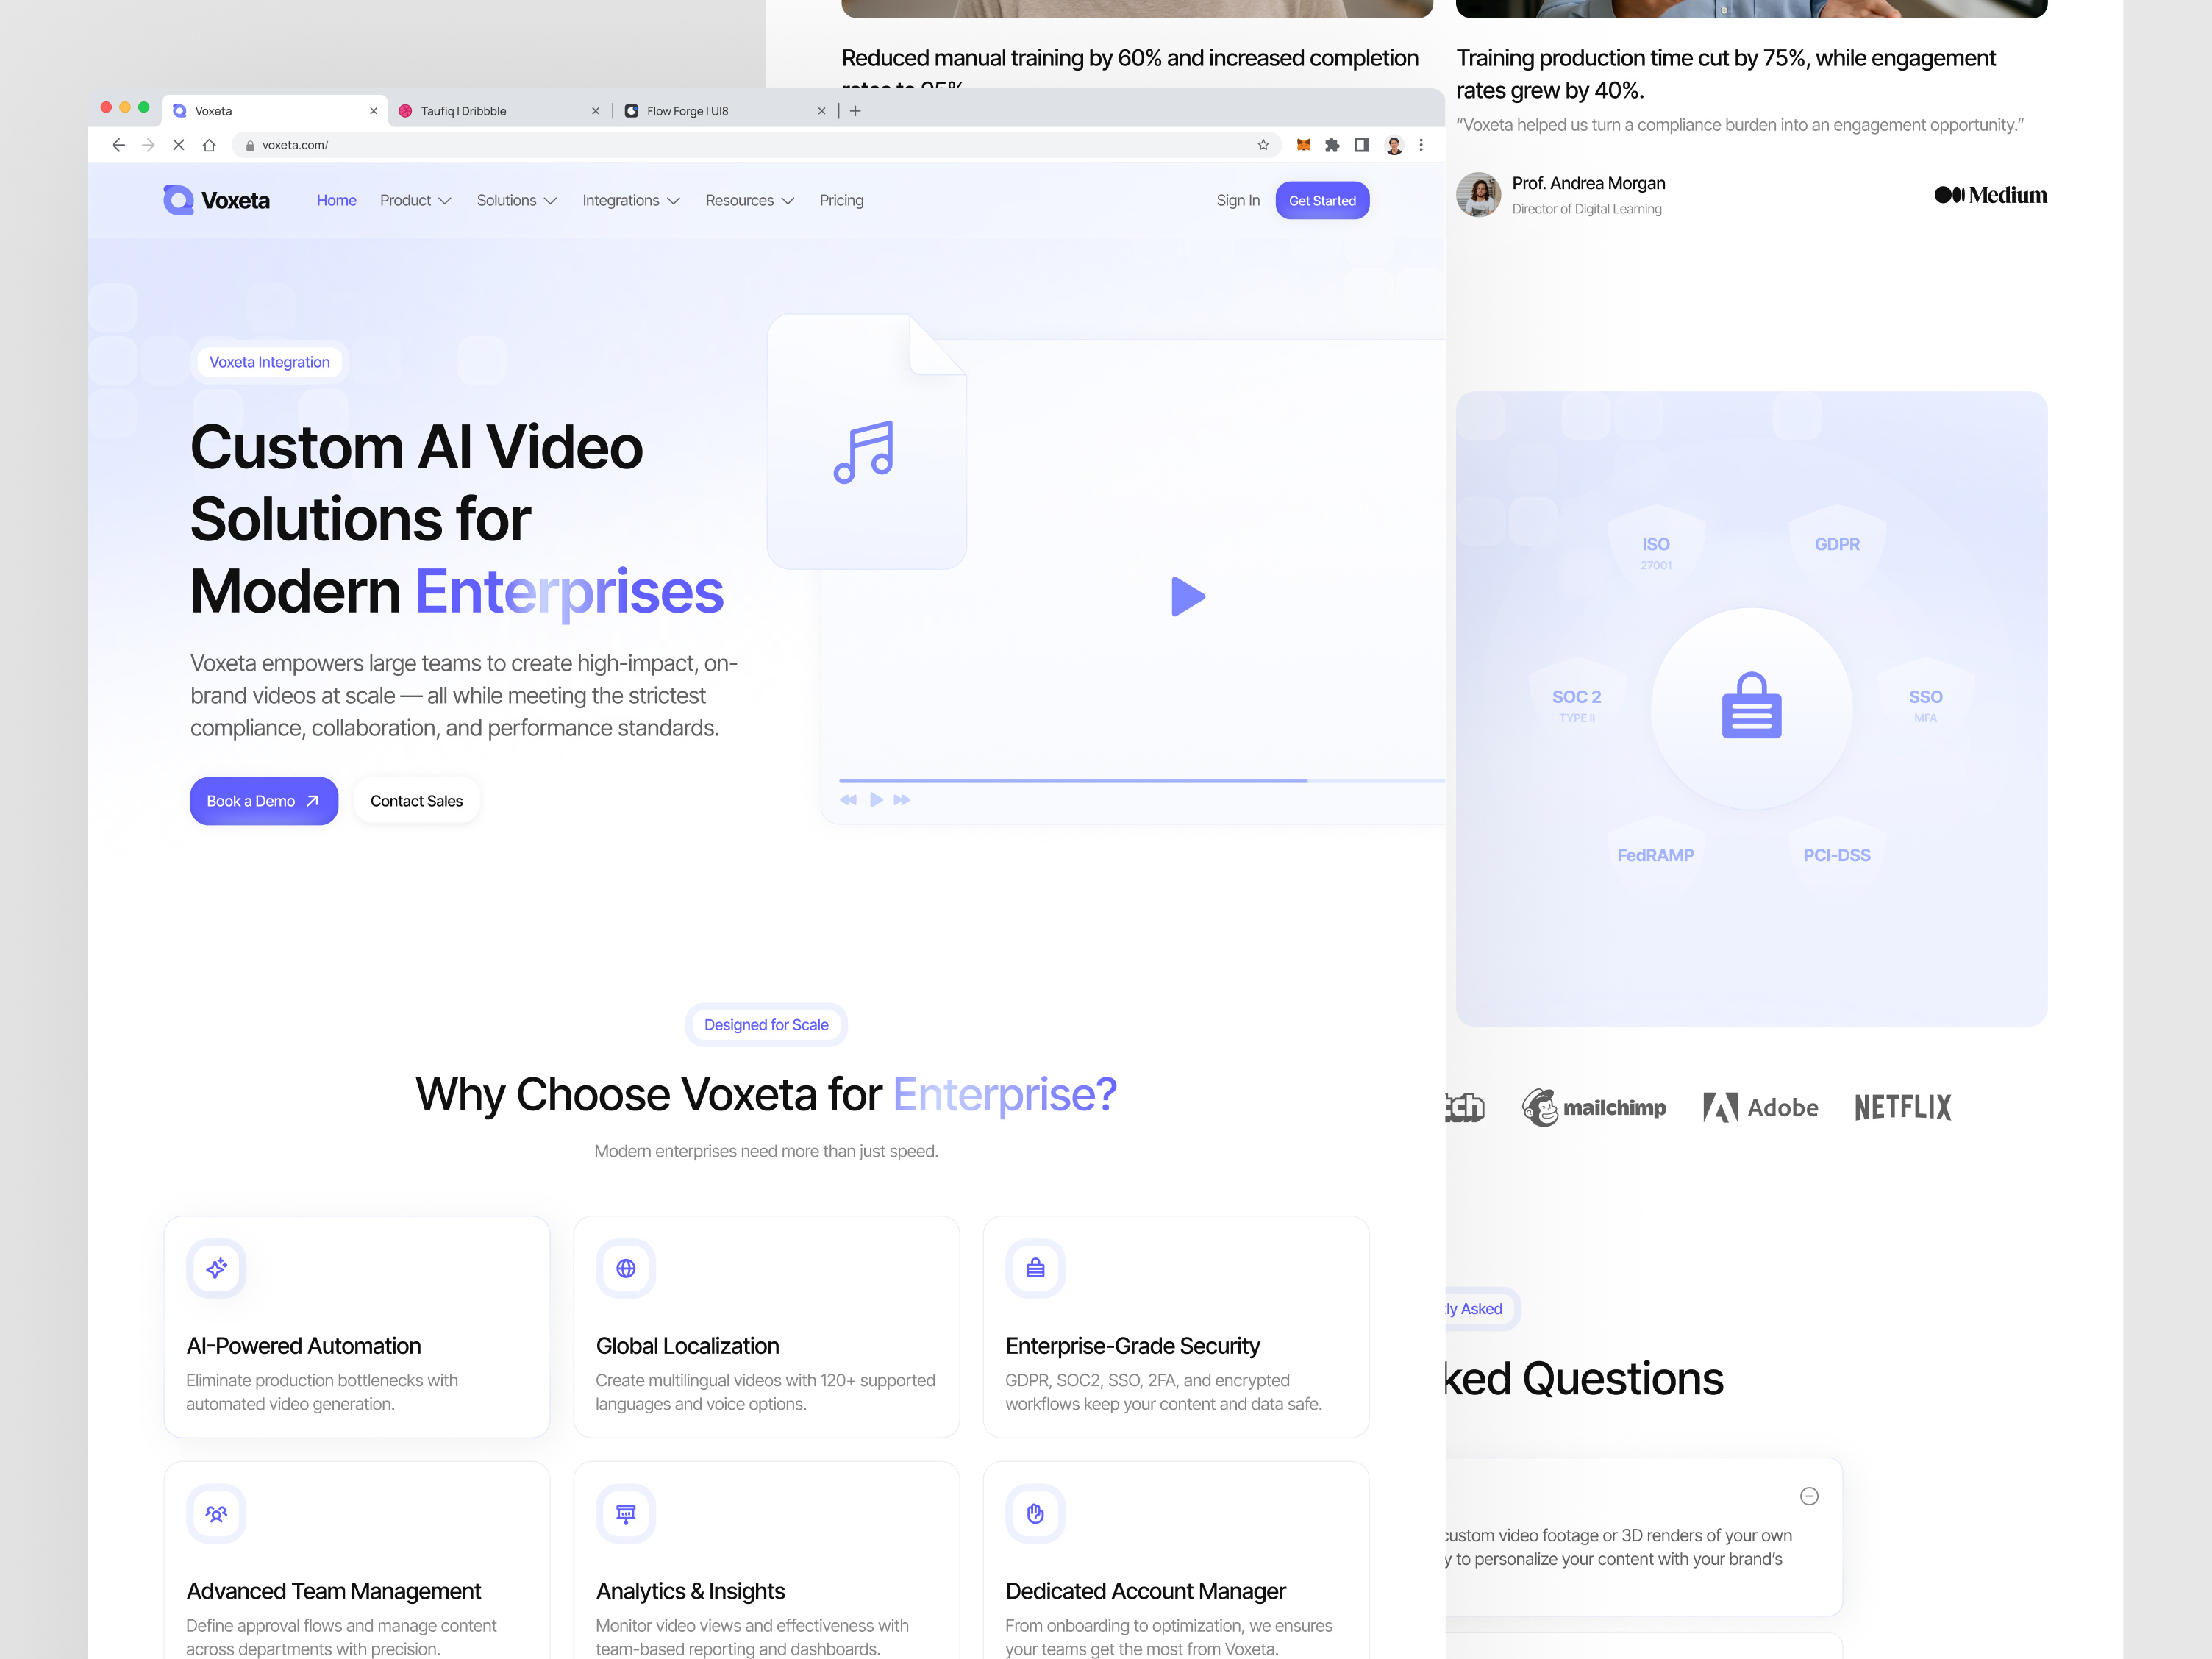Image resolution: width=2212 pixels, height=1659 pixels.
Task: Click the Enterprise-Grade Security lock icon
Action: 1035,1268
